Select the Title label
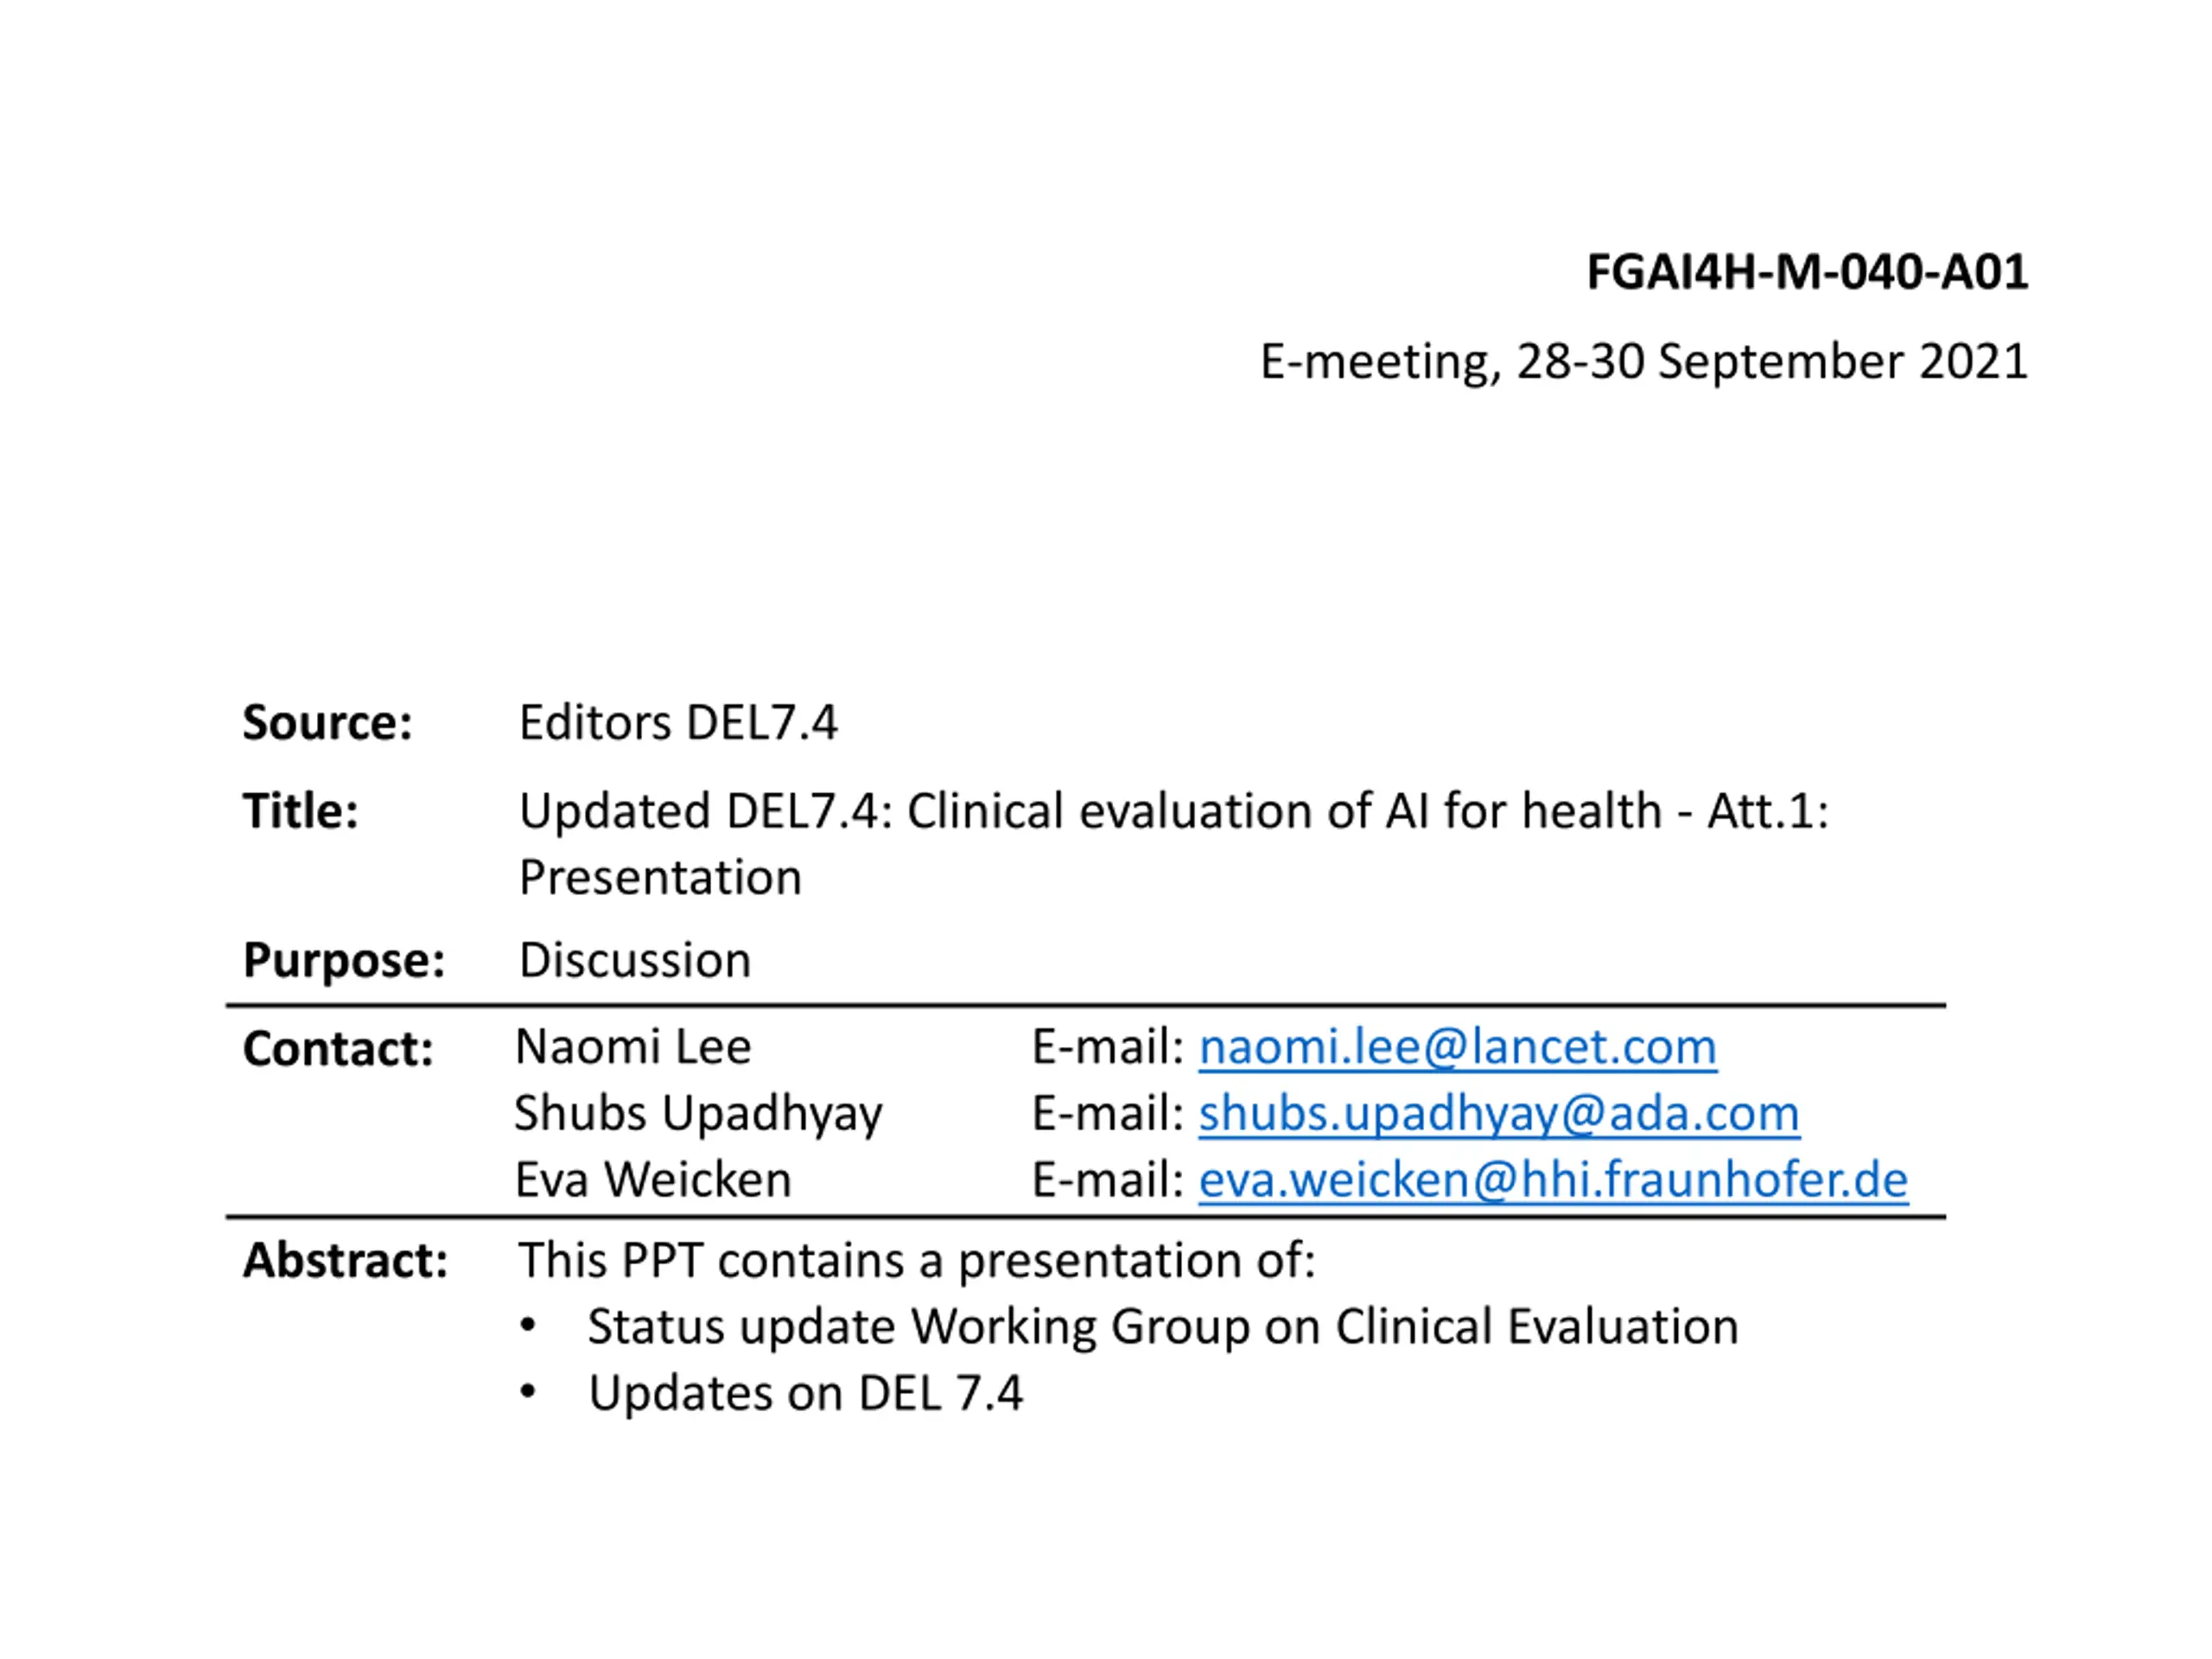Screen dimensions: 2212x1659 point(300,810)
